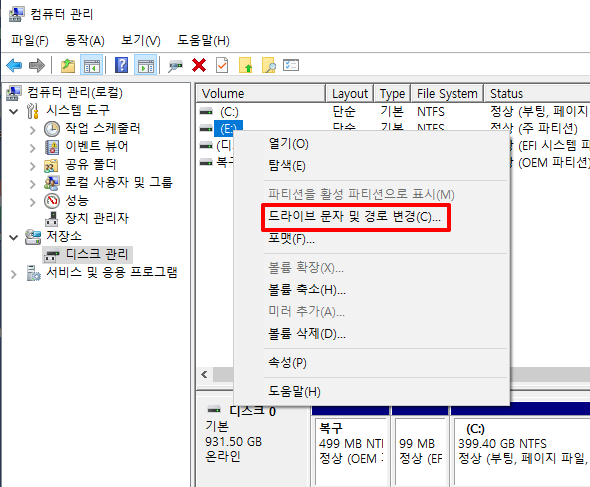This screenshot has width=590, height=487.
Task: Expand 로컬 사용자 및 그룹 node
Action: pyautogui.click(x=33, y=184)
